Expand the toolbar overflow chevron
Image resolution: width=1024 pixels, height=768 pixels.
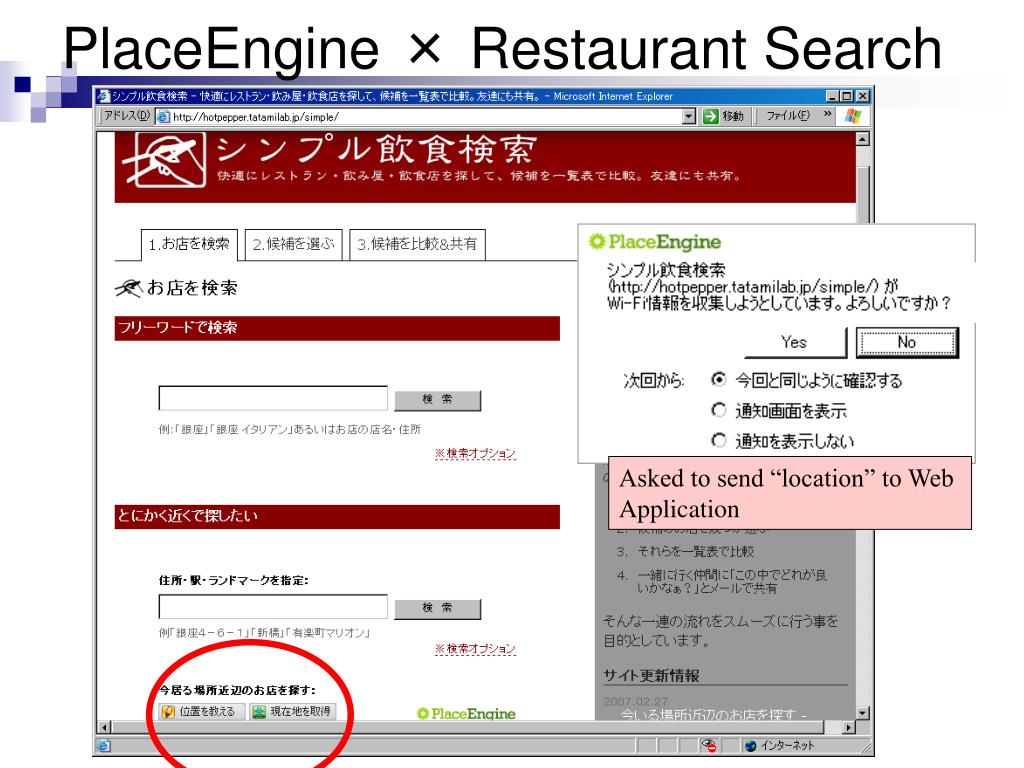(827, 115)
